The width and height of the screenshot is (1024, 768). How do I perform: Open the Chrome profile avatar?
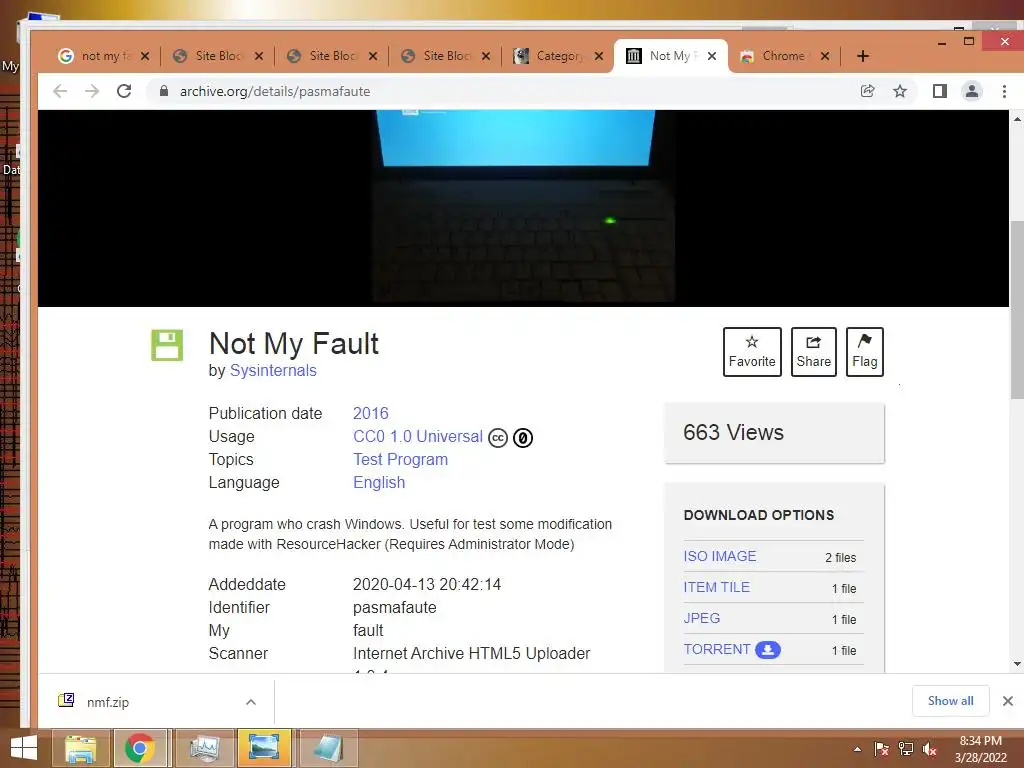972,91
